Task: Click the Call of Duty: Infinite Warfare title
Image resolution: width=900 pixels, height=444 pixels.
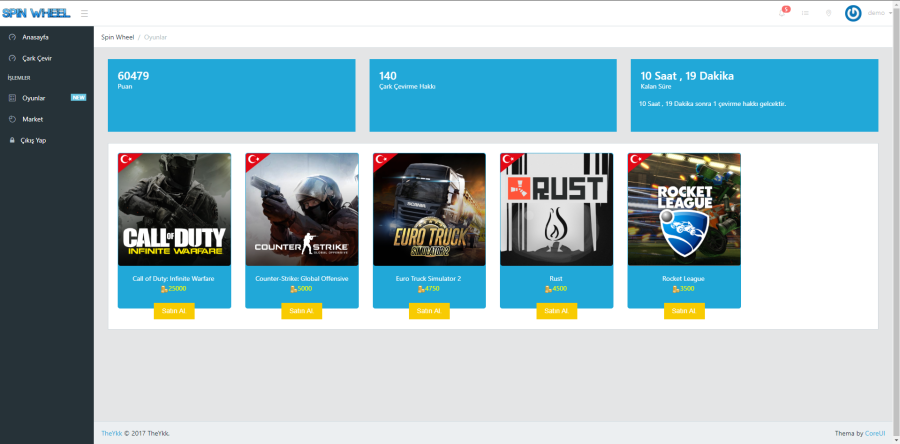Action: (174, 279)
